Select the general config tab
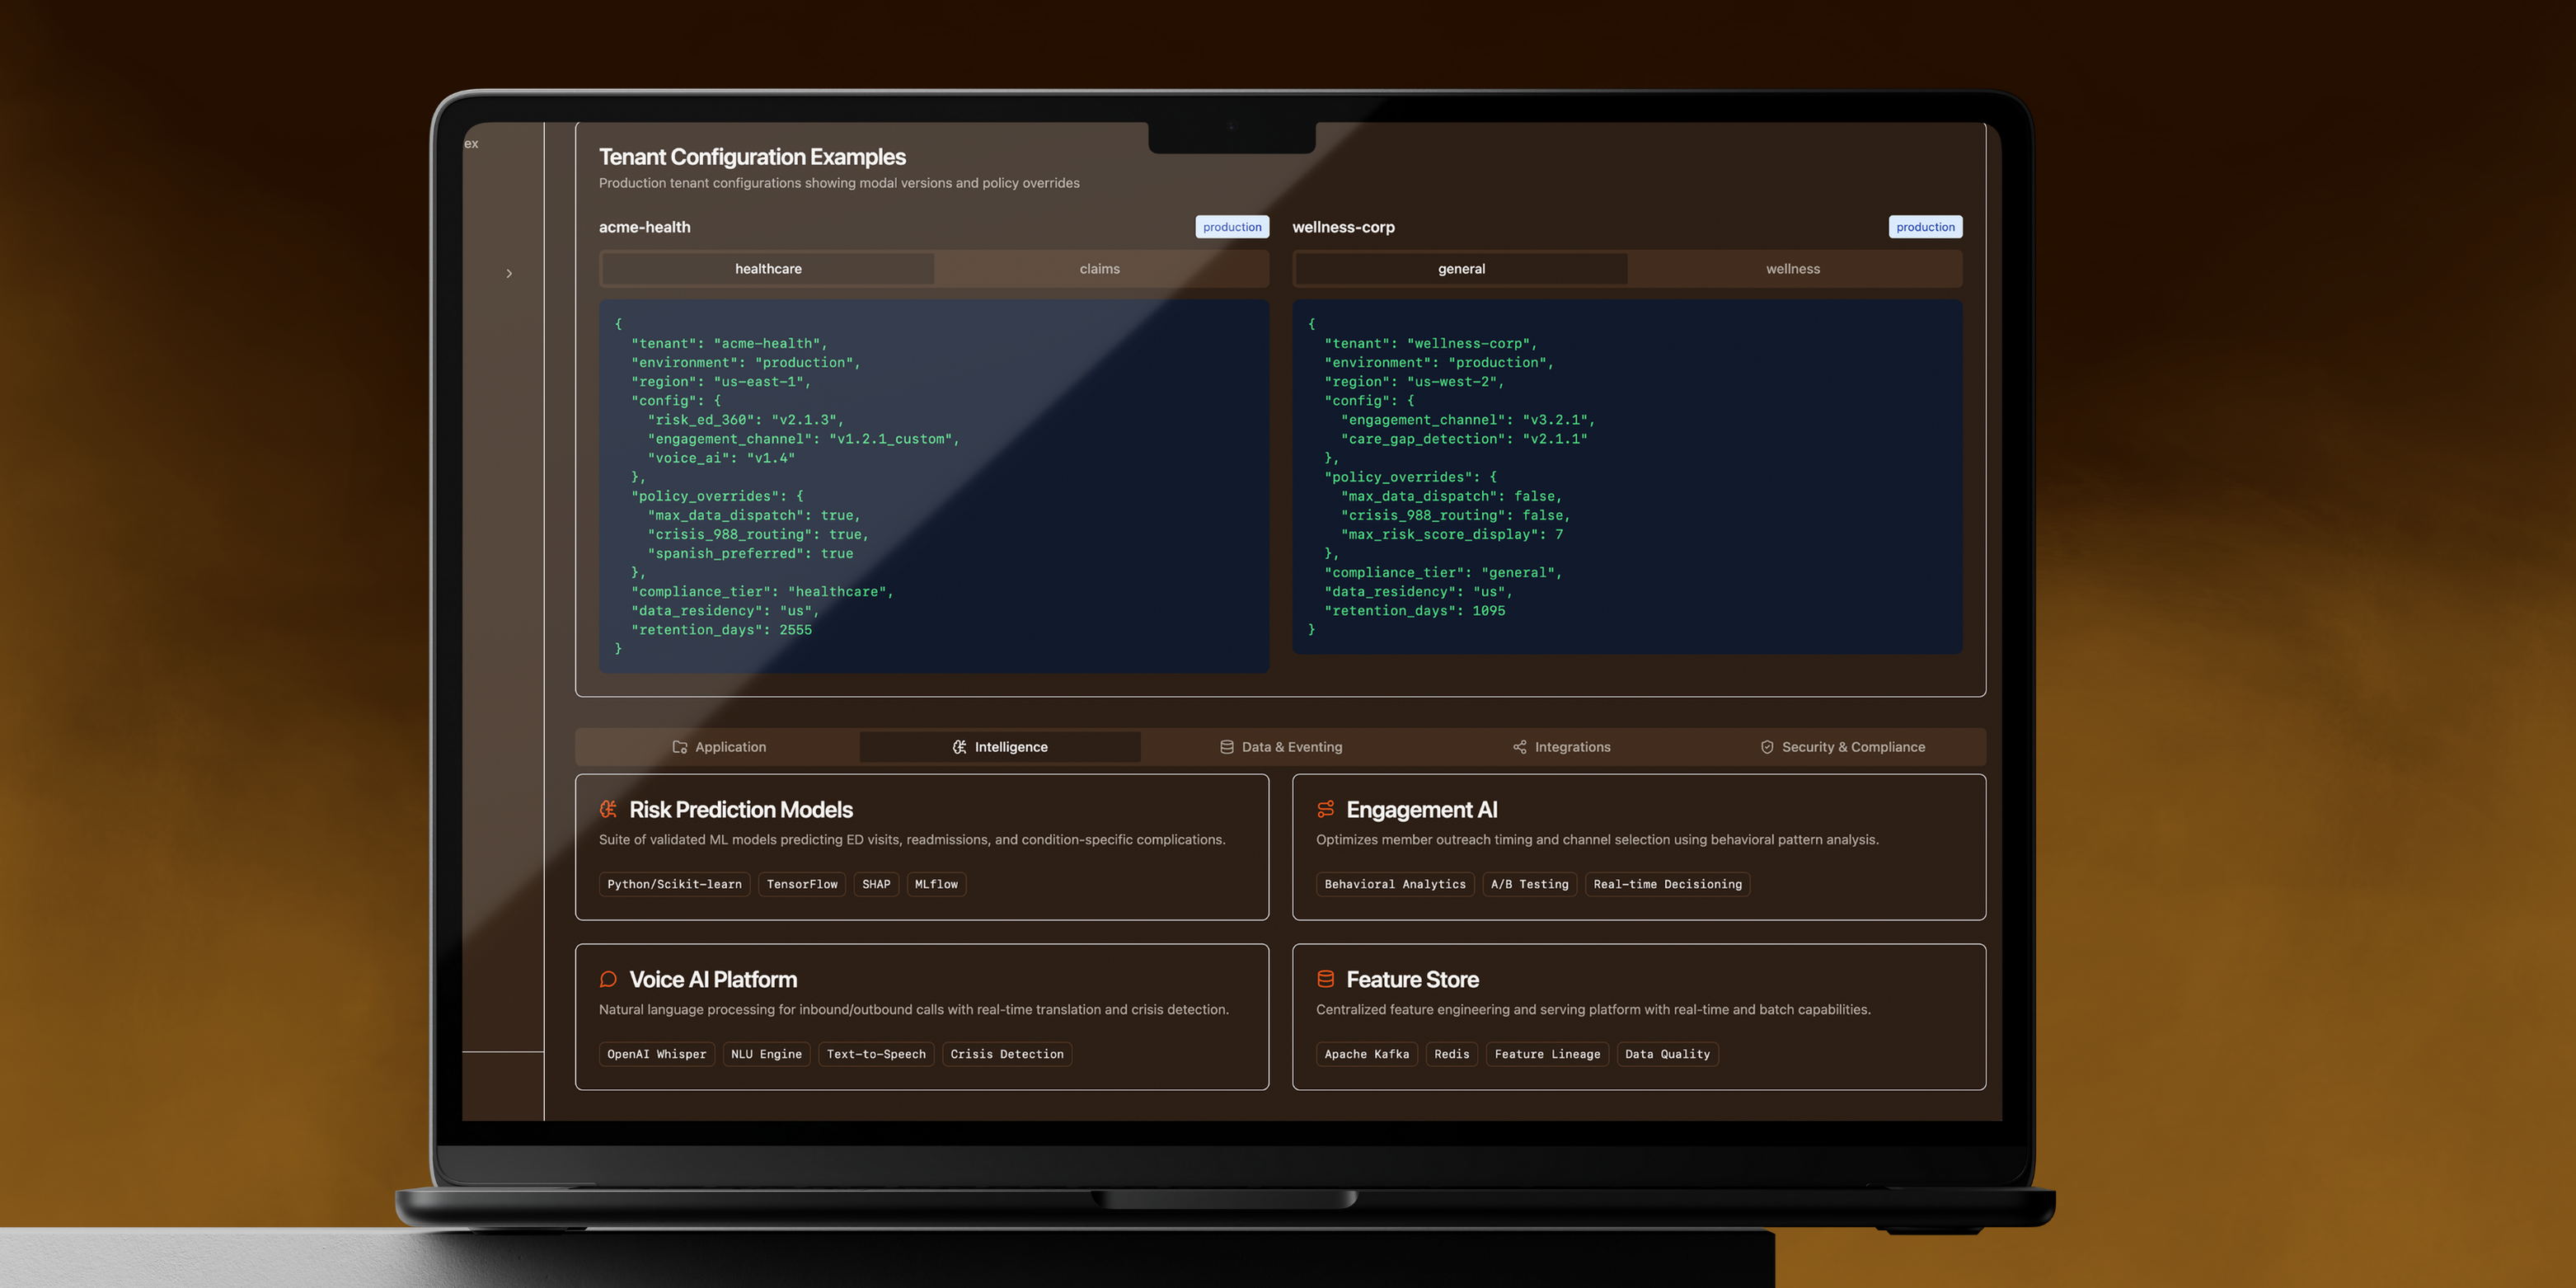This screenshot has width=2576, height=1288. click(x=1461, y=269)
